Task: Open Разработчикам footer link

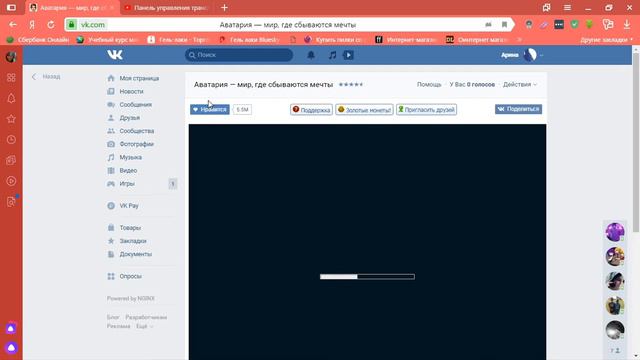Action: coord(146,317)
